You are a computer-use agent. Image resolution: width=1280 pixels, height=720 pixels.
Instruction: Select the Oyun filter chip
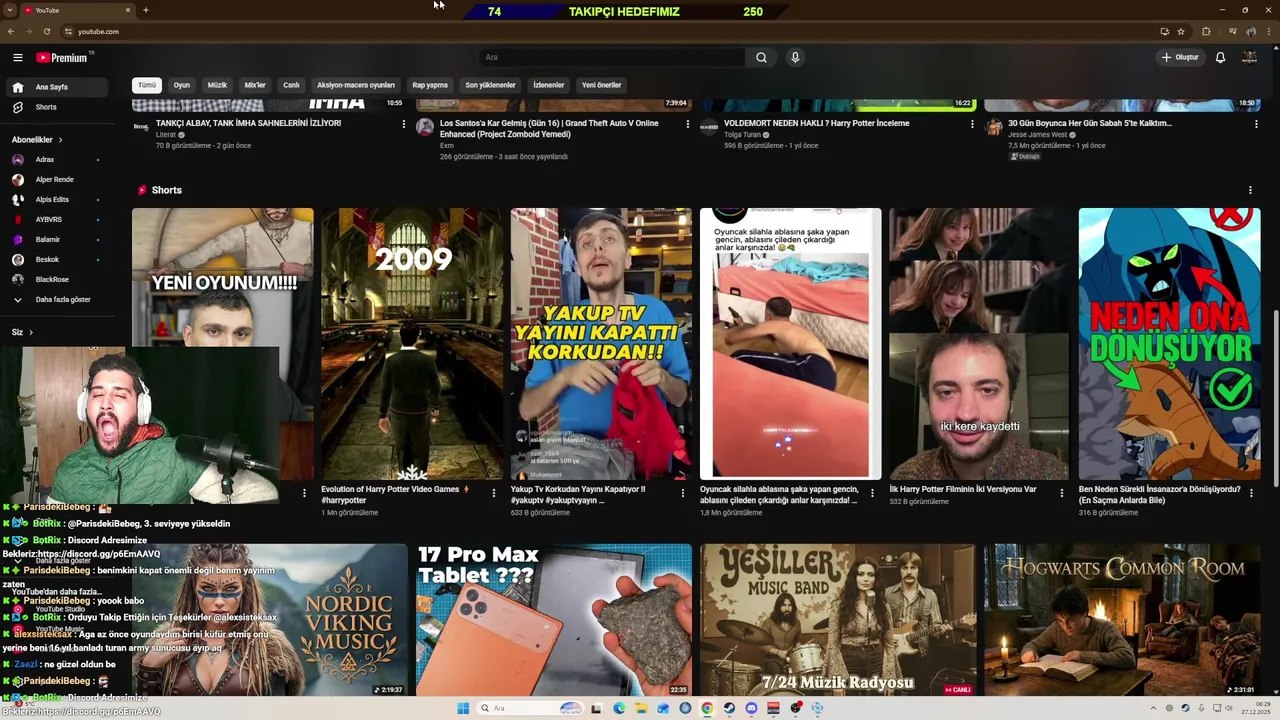click(x=182, y=85)
